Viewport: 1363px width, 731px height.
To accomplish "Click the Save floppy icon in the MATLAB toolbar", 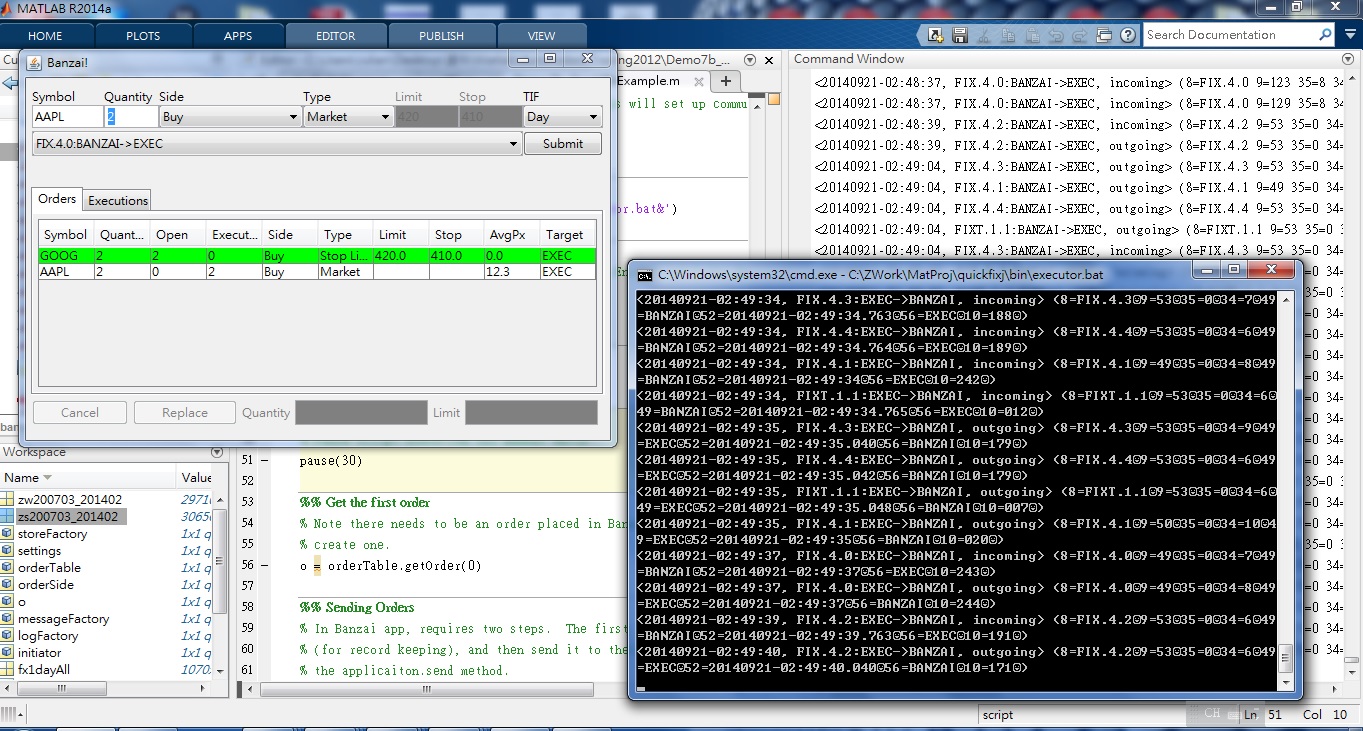I will (x=960, y=35).
